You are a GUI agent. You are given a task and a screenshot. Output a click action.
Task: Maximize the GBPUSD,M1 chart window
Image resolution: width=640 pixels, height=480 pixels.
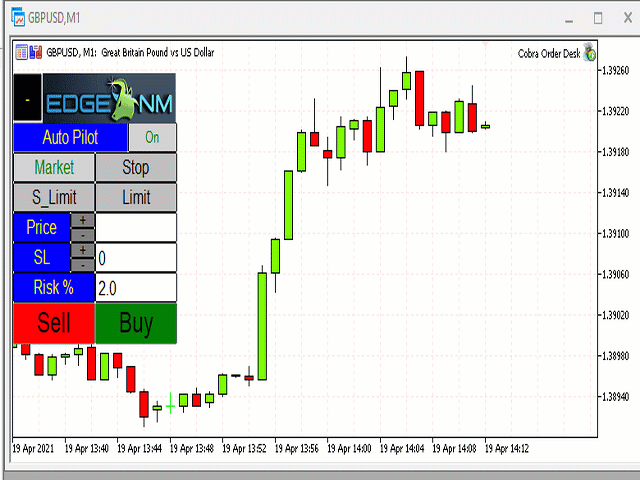point(598,18)
